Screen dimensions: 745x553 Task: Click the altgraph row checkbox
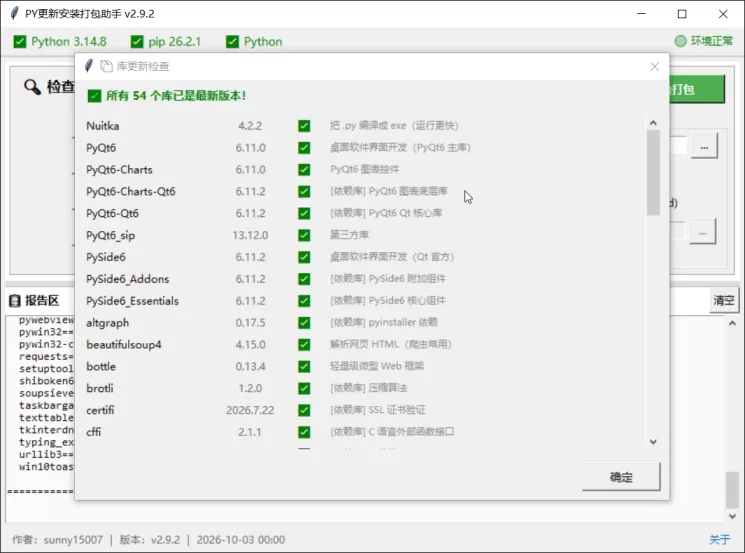click(x=304, y=323)
